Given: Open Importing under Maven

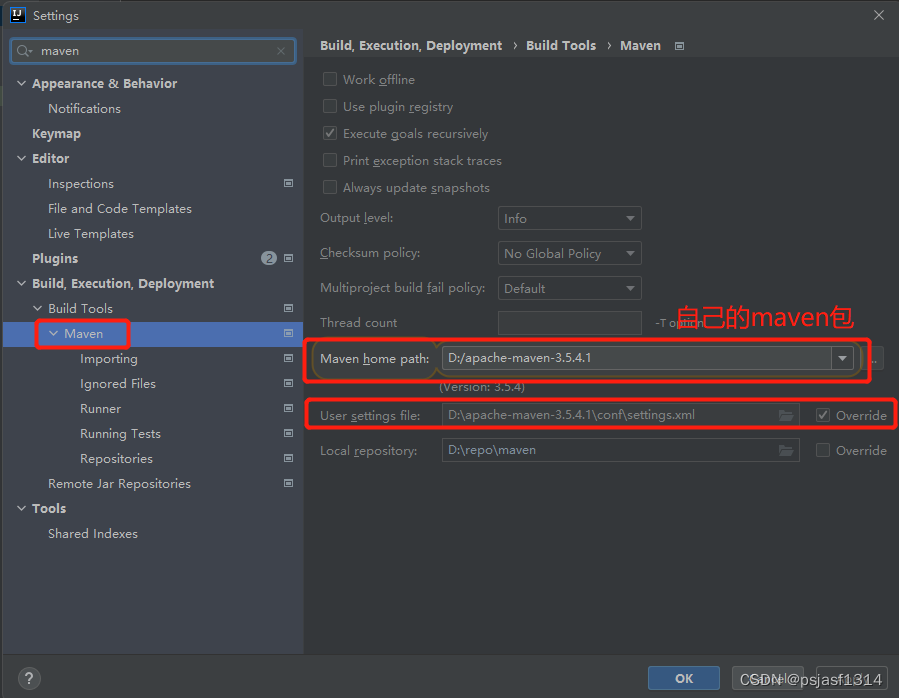Looking at the screenshot, I should pos(109,358).
